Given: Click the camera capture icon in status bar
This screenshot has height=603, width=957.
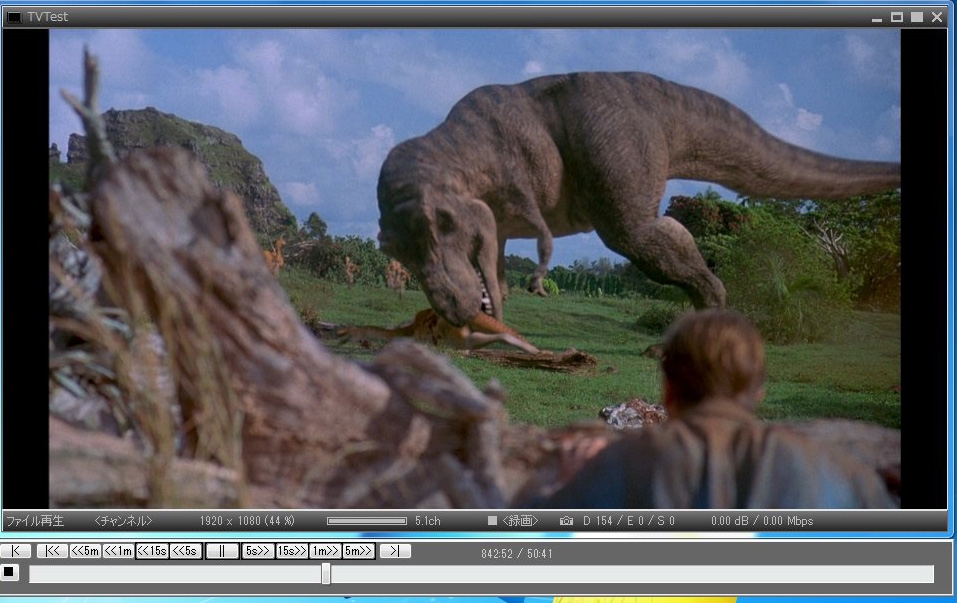Looking at the screenshot, I should pyautogui.click(x=566, y=521).
